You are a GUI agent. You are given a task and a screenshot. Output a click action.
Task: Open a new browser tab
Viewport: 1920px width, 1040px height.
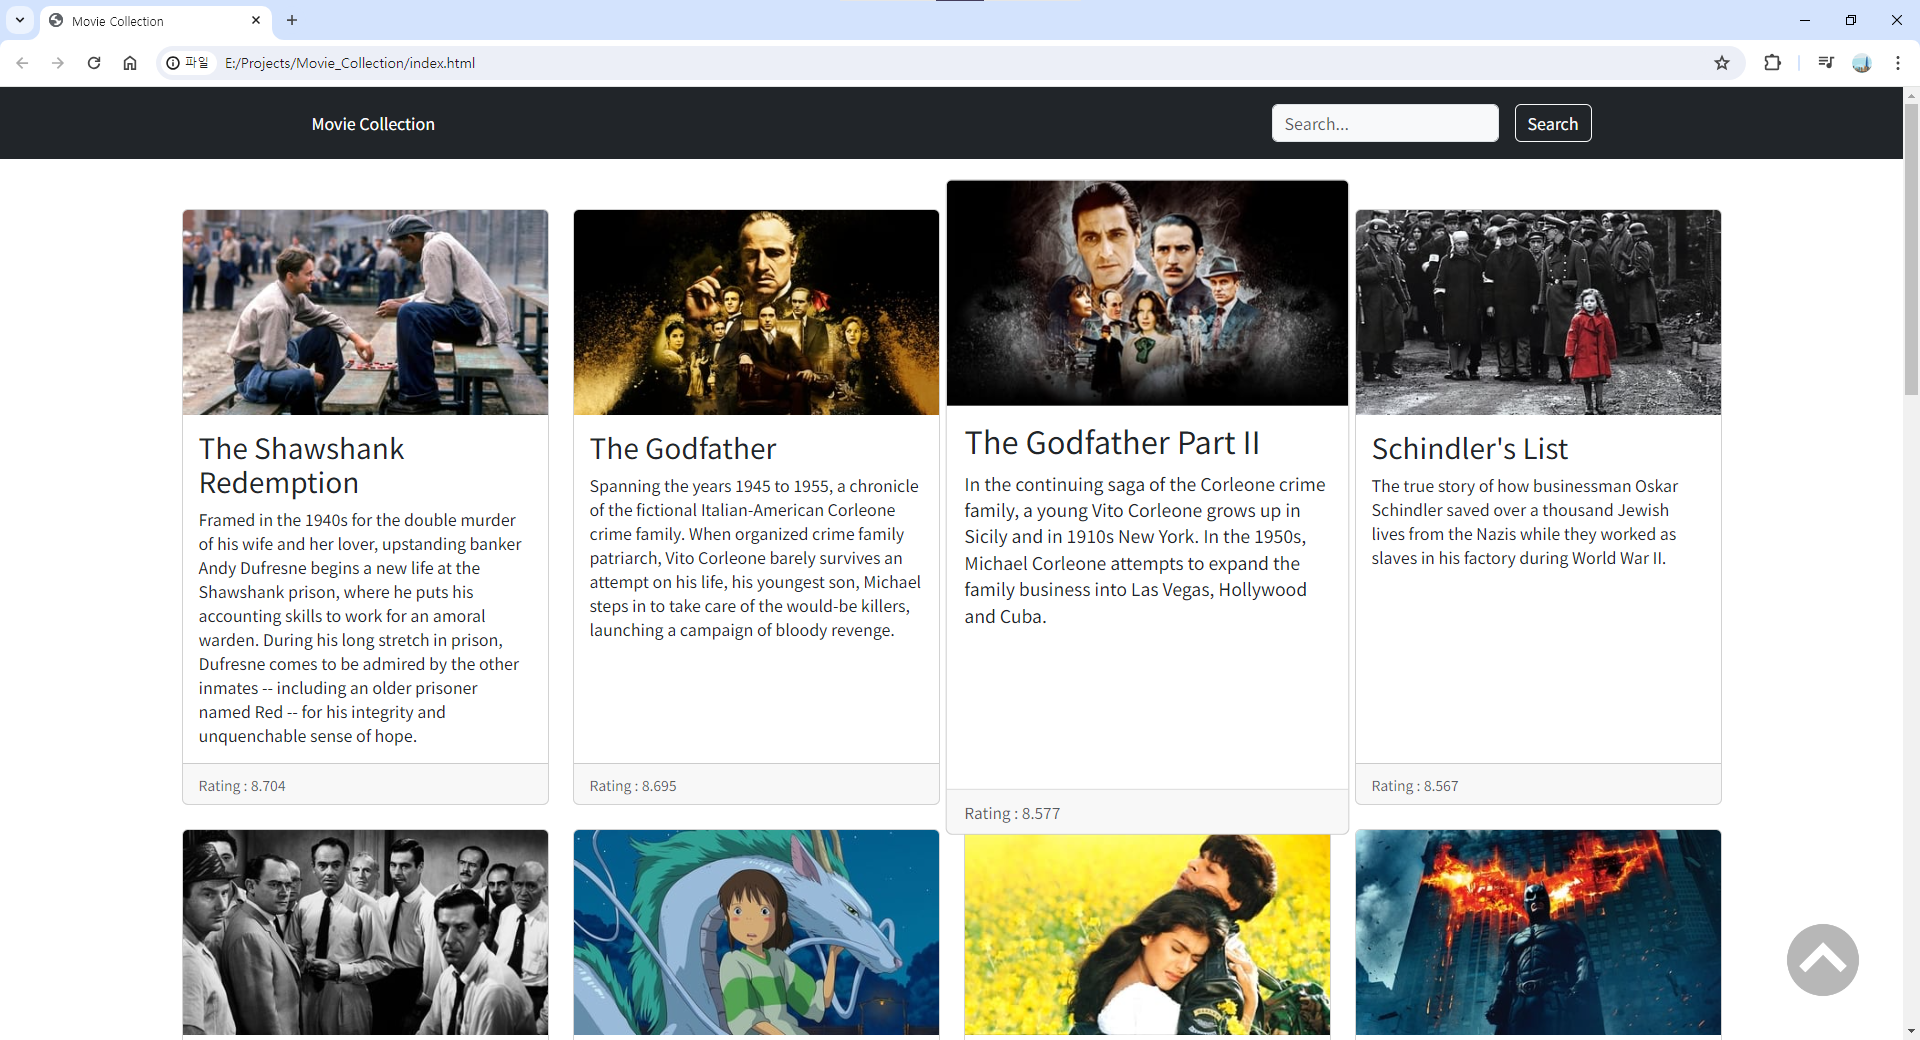coord(291,20)
